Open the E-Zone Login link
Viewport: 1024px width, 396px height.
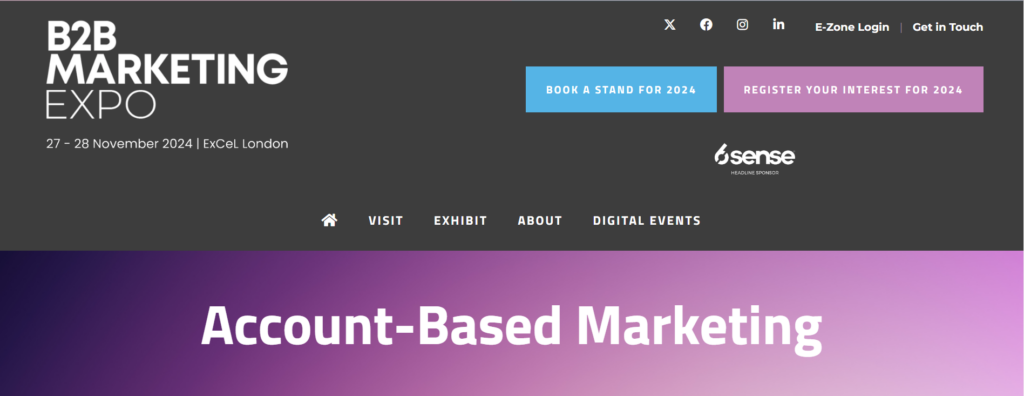(x=852, y=27)
